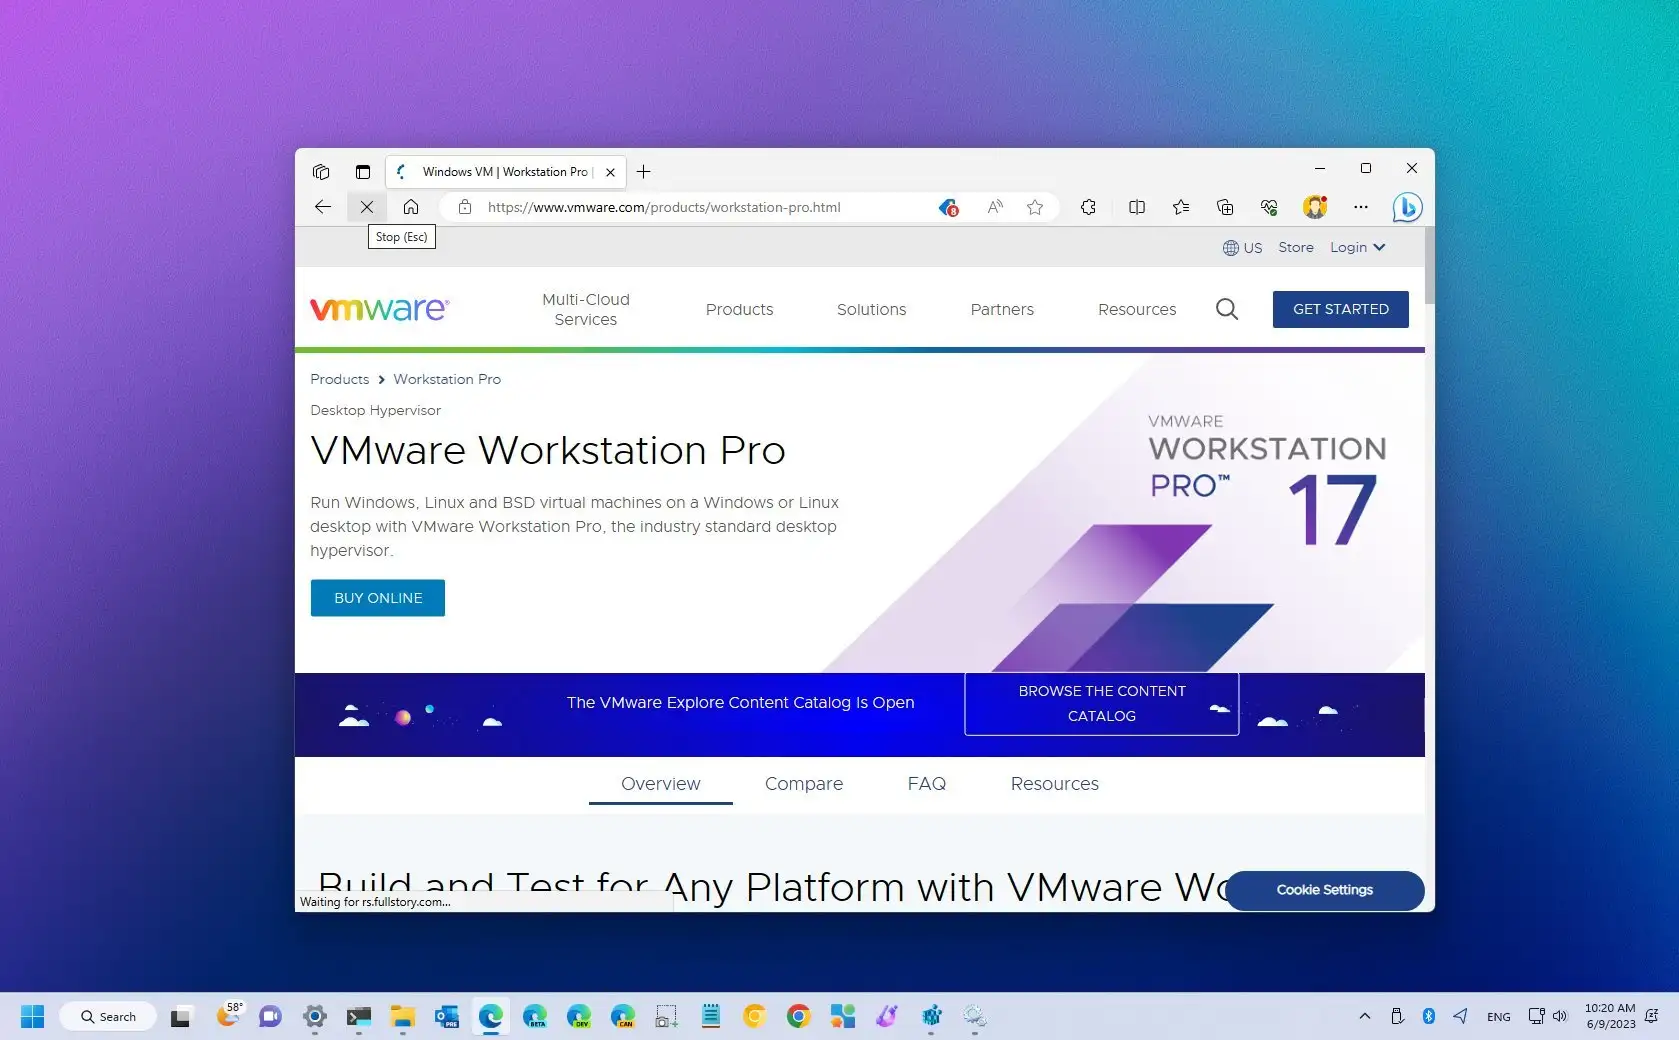Open Snipping Tool from the taskbar
Image resolution: width=1679 pixels, height=1040 pixels.
[666, 1017]
